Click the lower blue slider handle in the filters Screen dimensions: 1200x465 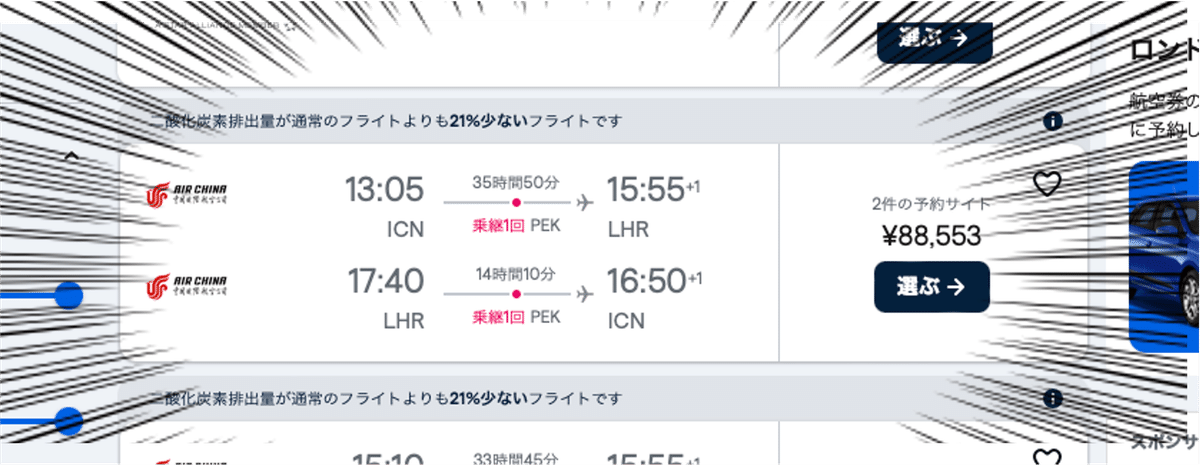[68, 421]
